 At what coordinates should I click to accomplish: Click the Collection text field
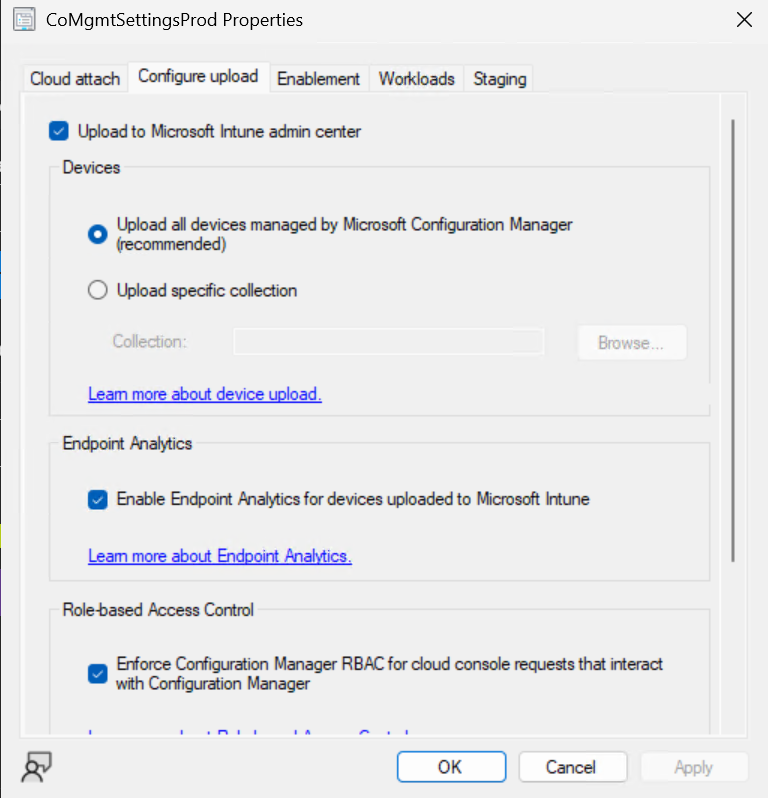[x=388, y=342]
